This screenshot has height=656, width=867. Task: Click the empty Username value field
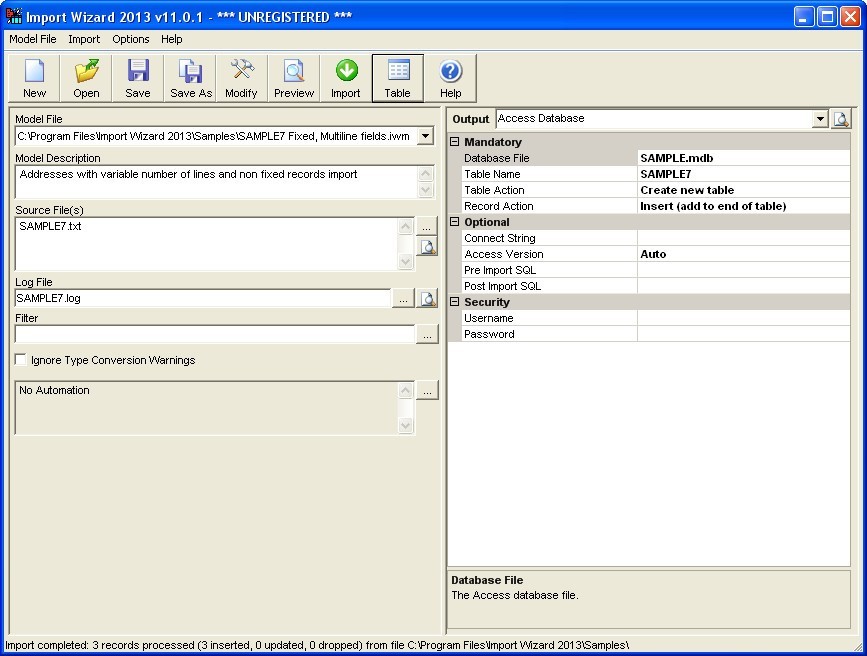(744, 319)
